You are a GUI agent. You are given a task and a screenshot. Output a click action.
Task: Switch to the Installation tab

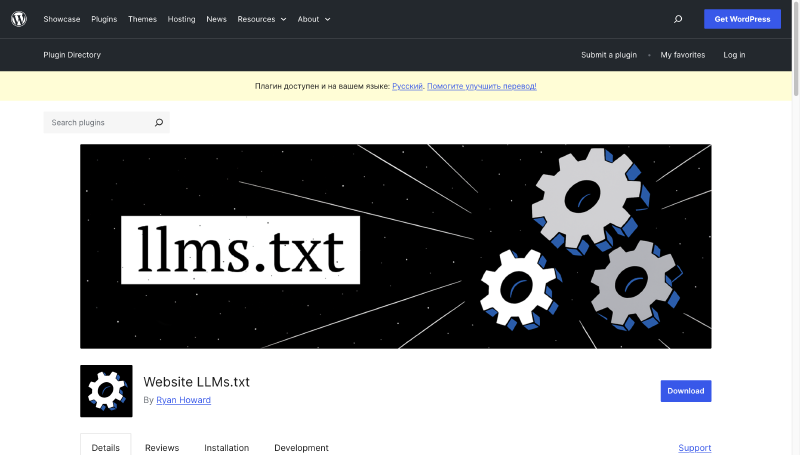click(227, 447)
